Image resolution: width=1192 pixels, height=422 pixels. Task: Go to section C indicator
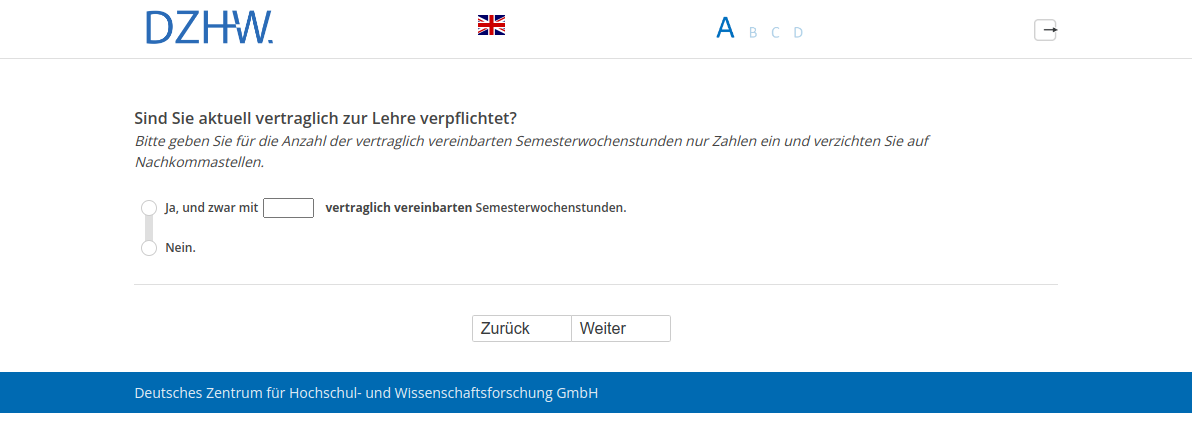pyautogui.click(x=775, y=32)
